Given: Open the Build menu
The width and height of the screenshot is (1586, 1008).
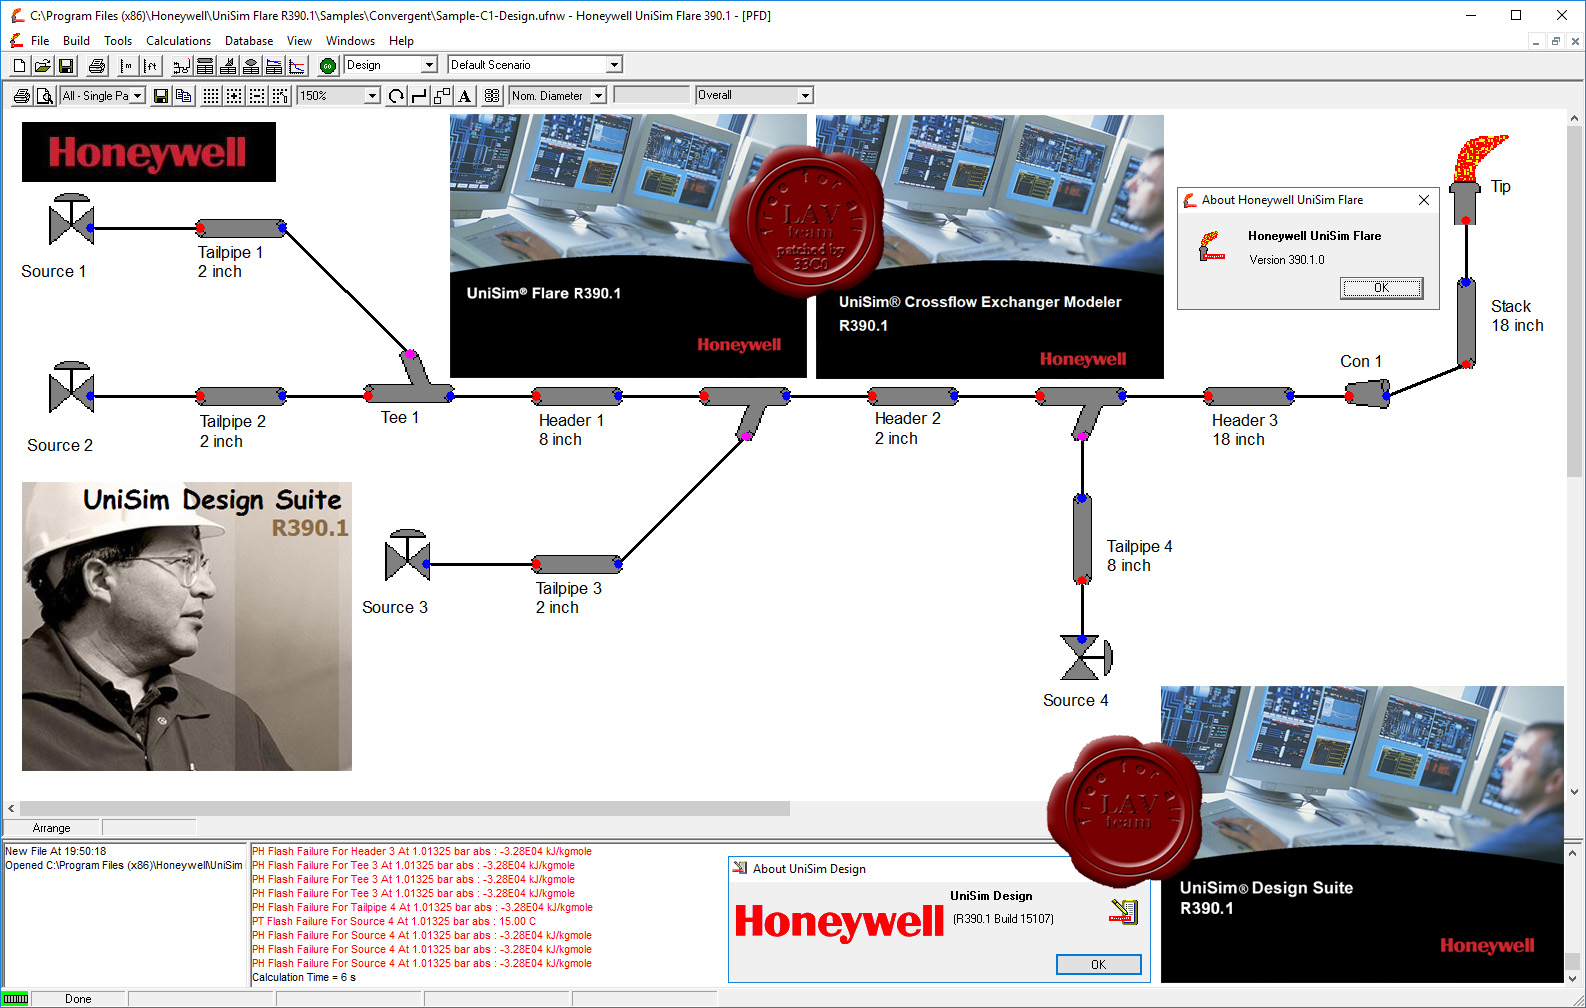Looking at the screenshot, I should tap(76, 41).
